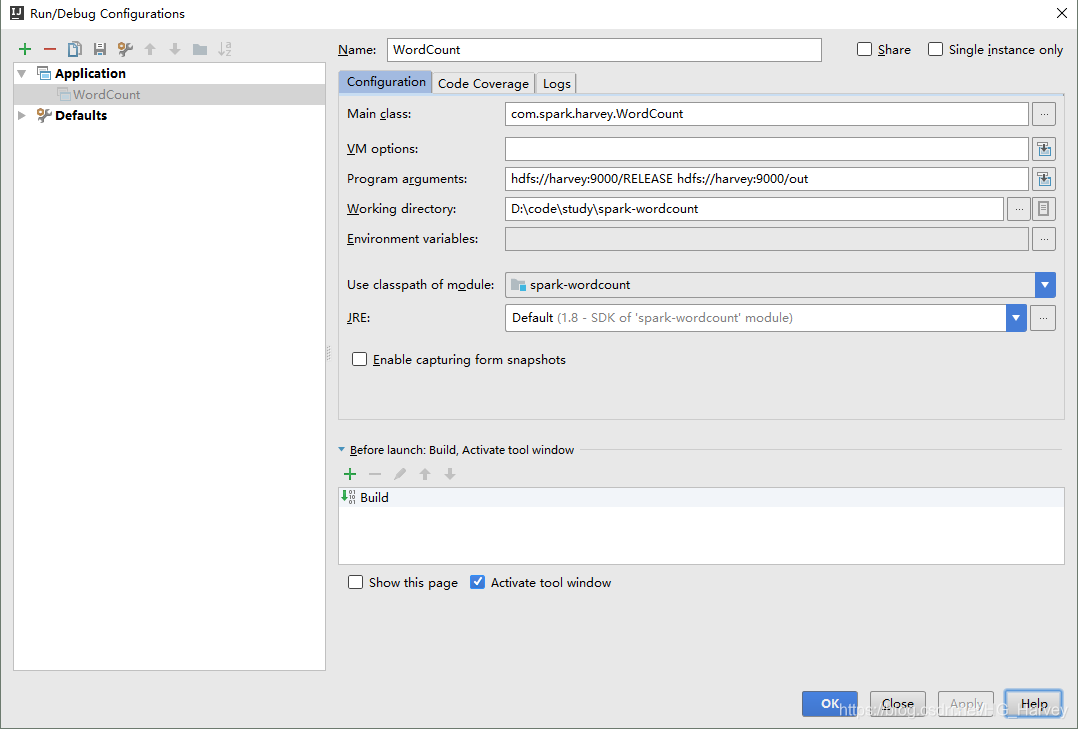
Task: Expand VM options editor icon
Action: pyautogui.click(x=1044, y=149)
